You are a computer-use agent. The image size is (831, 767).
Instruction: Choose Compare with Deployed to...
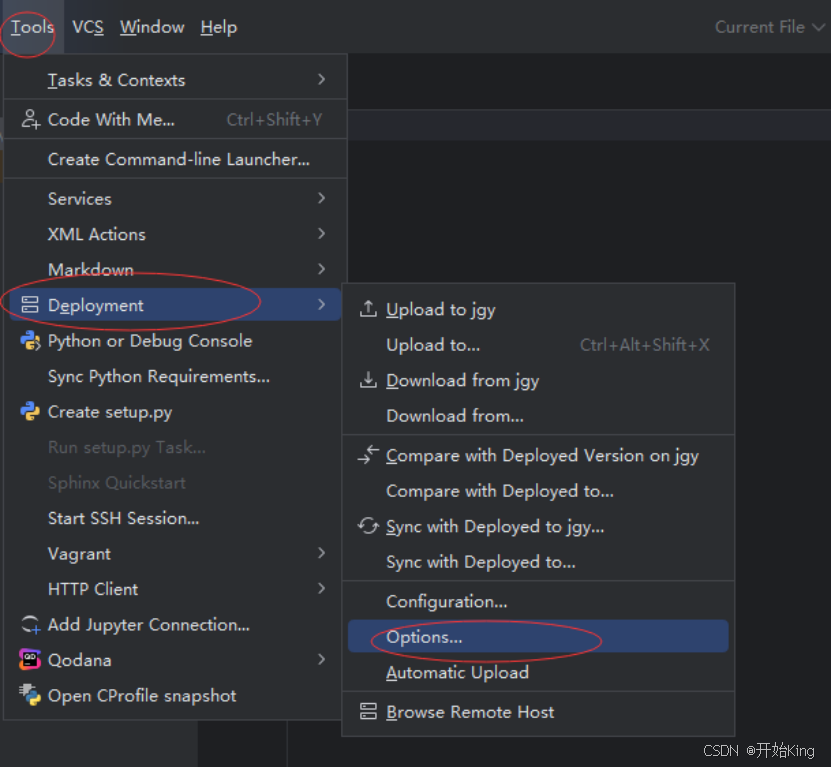pos(538,491)
